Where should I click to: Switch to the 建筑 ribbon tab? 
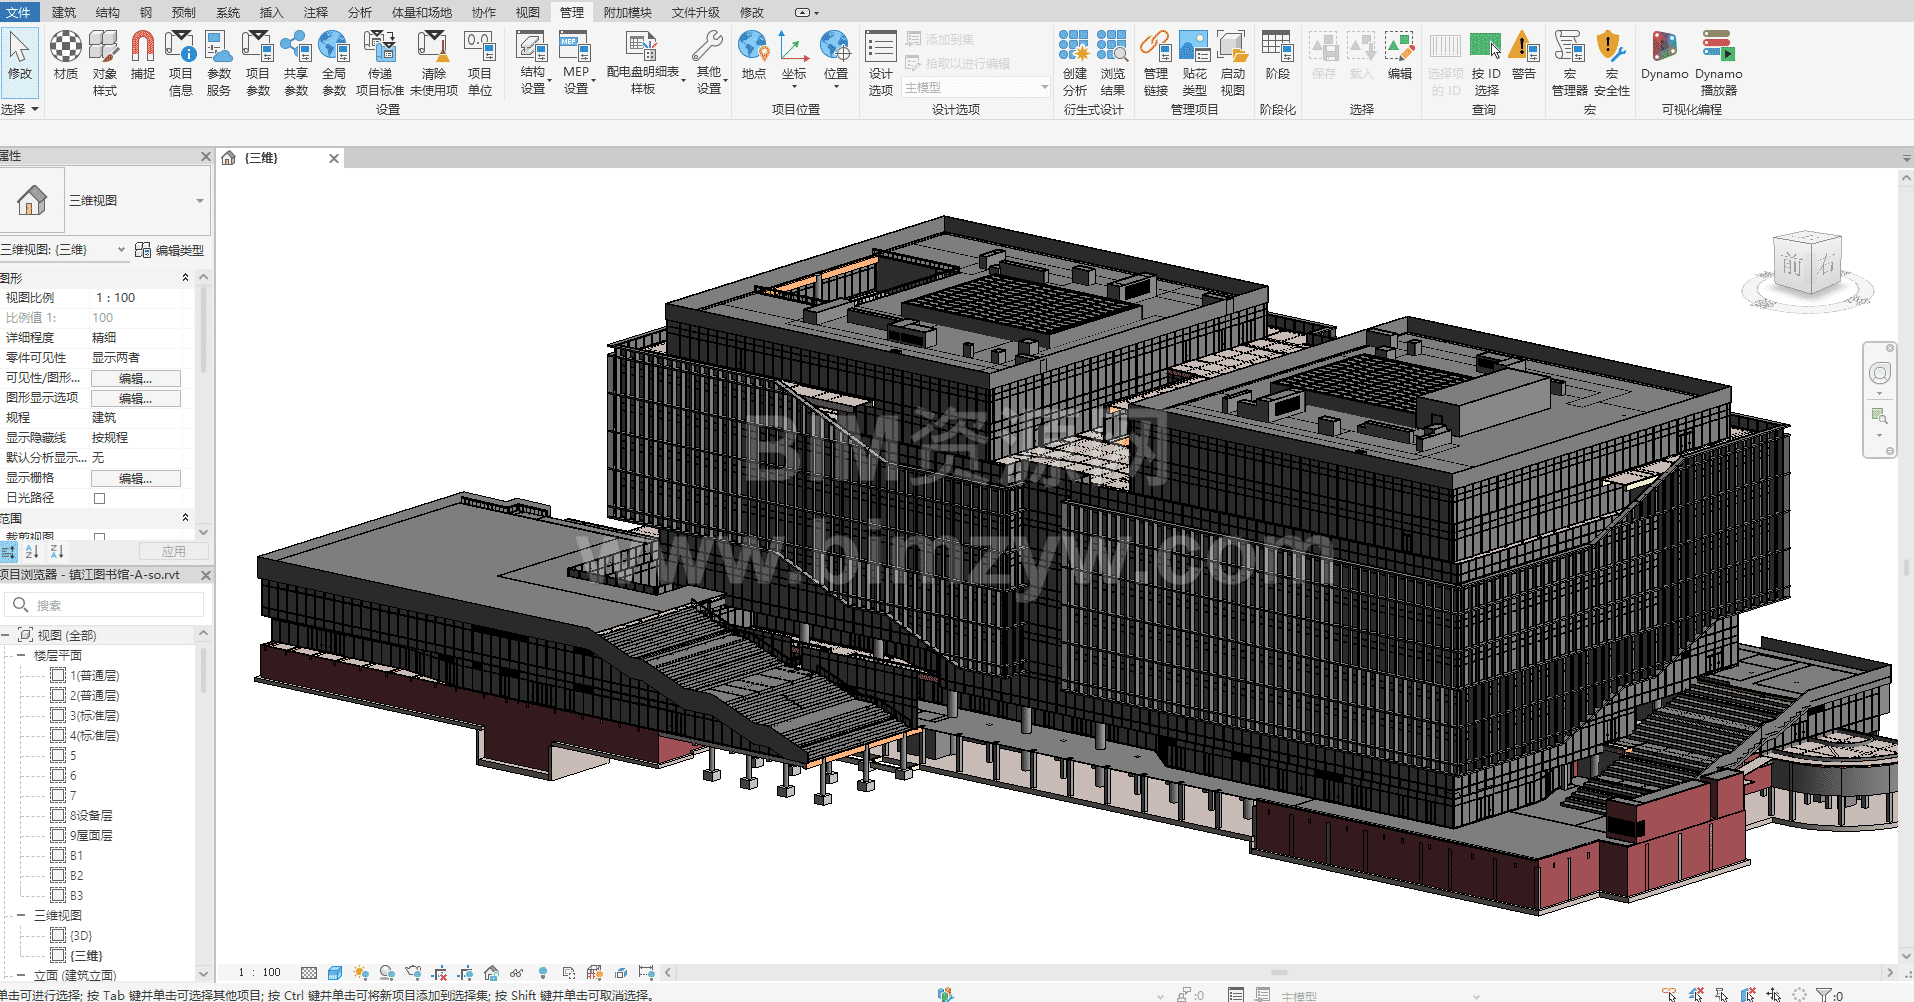click(63, 12)
